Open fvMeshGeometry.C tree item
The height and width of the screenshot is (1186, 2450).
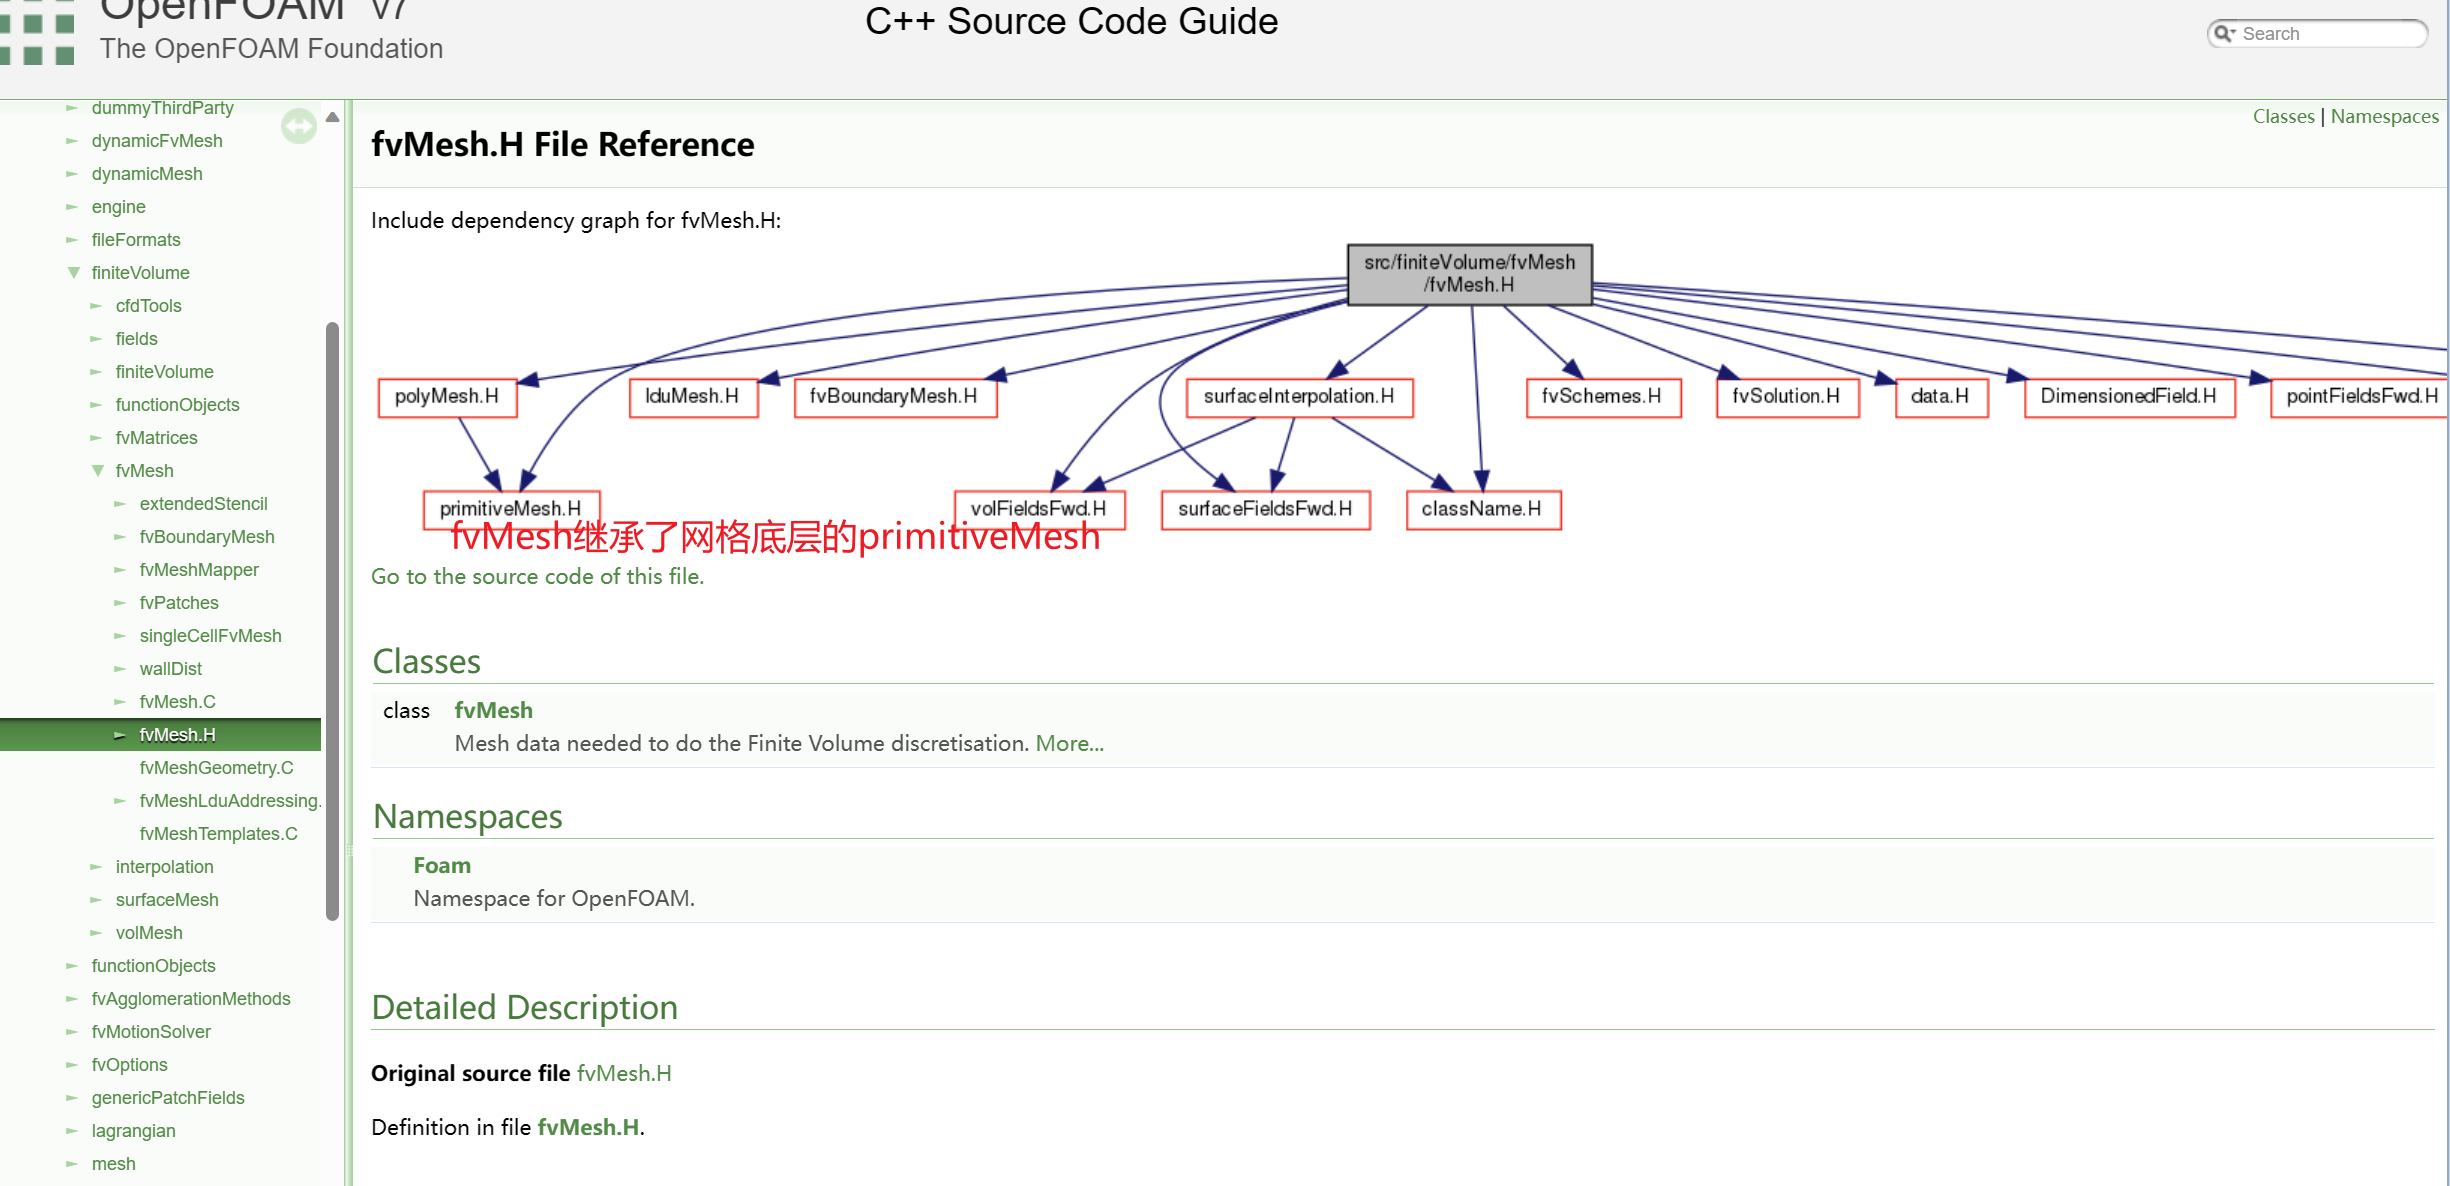(216, 768)
